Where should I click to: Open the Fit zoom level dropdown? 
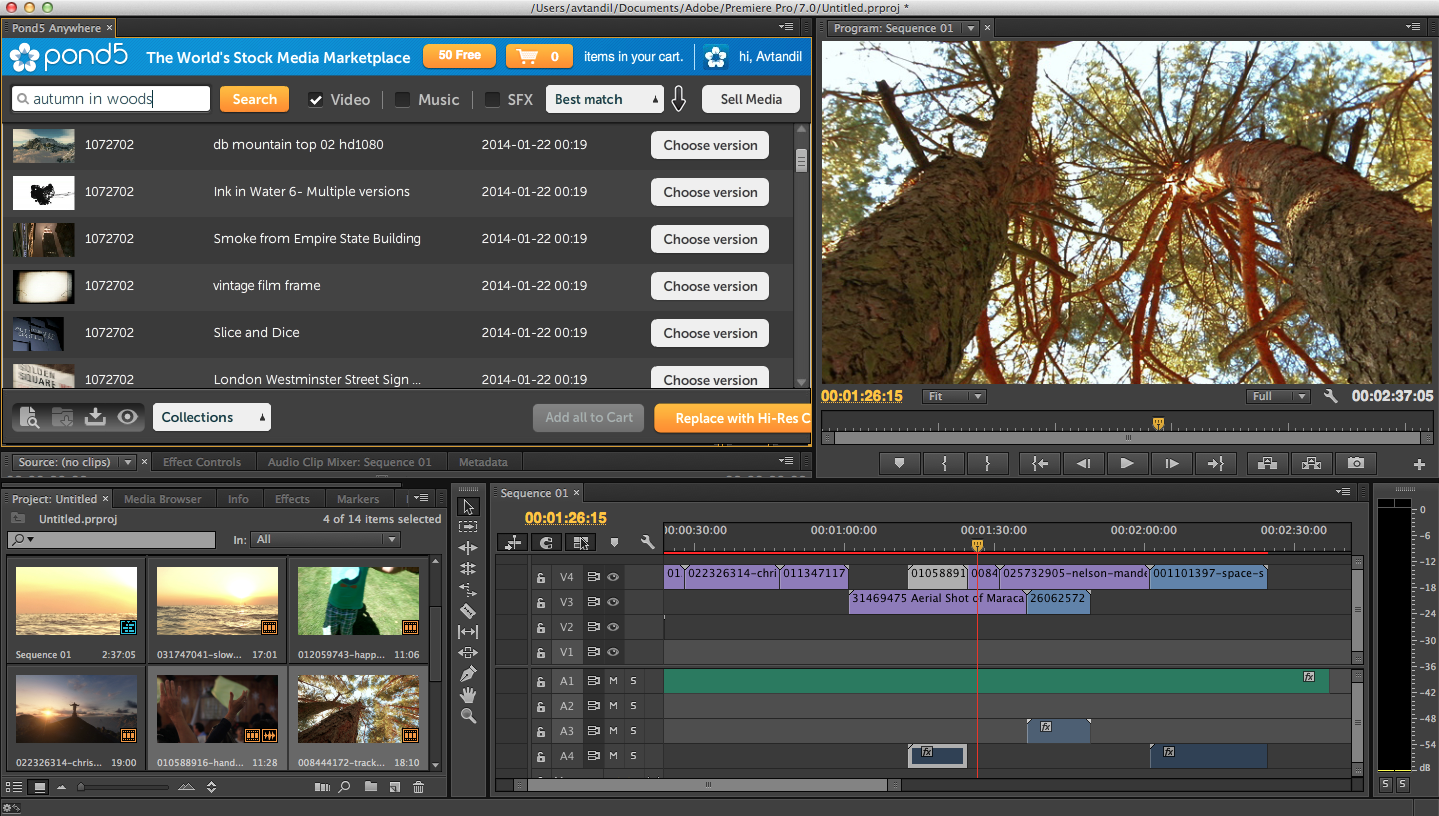[x=953, y=396]
